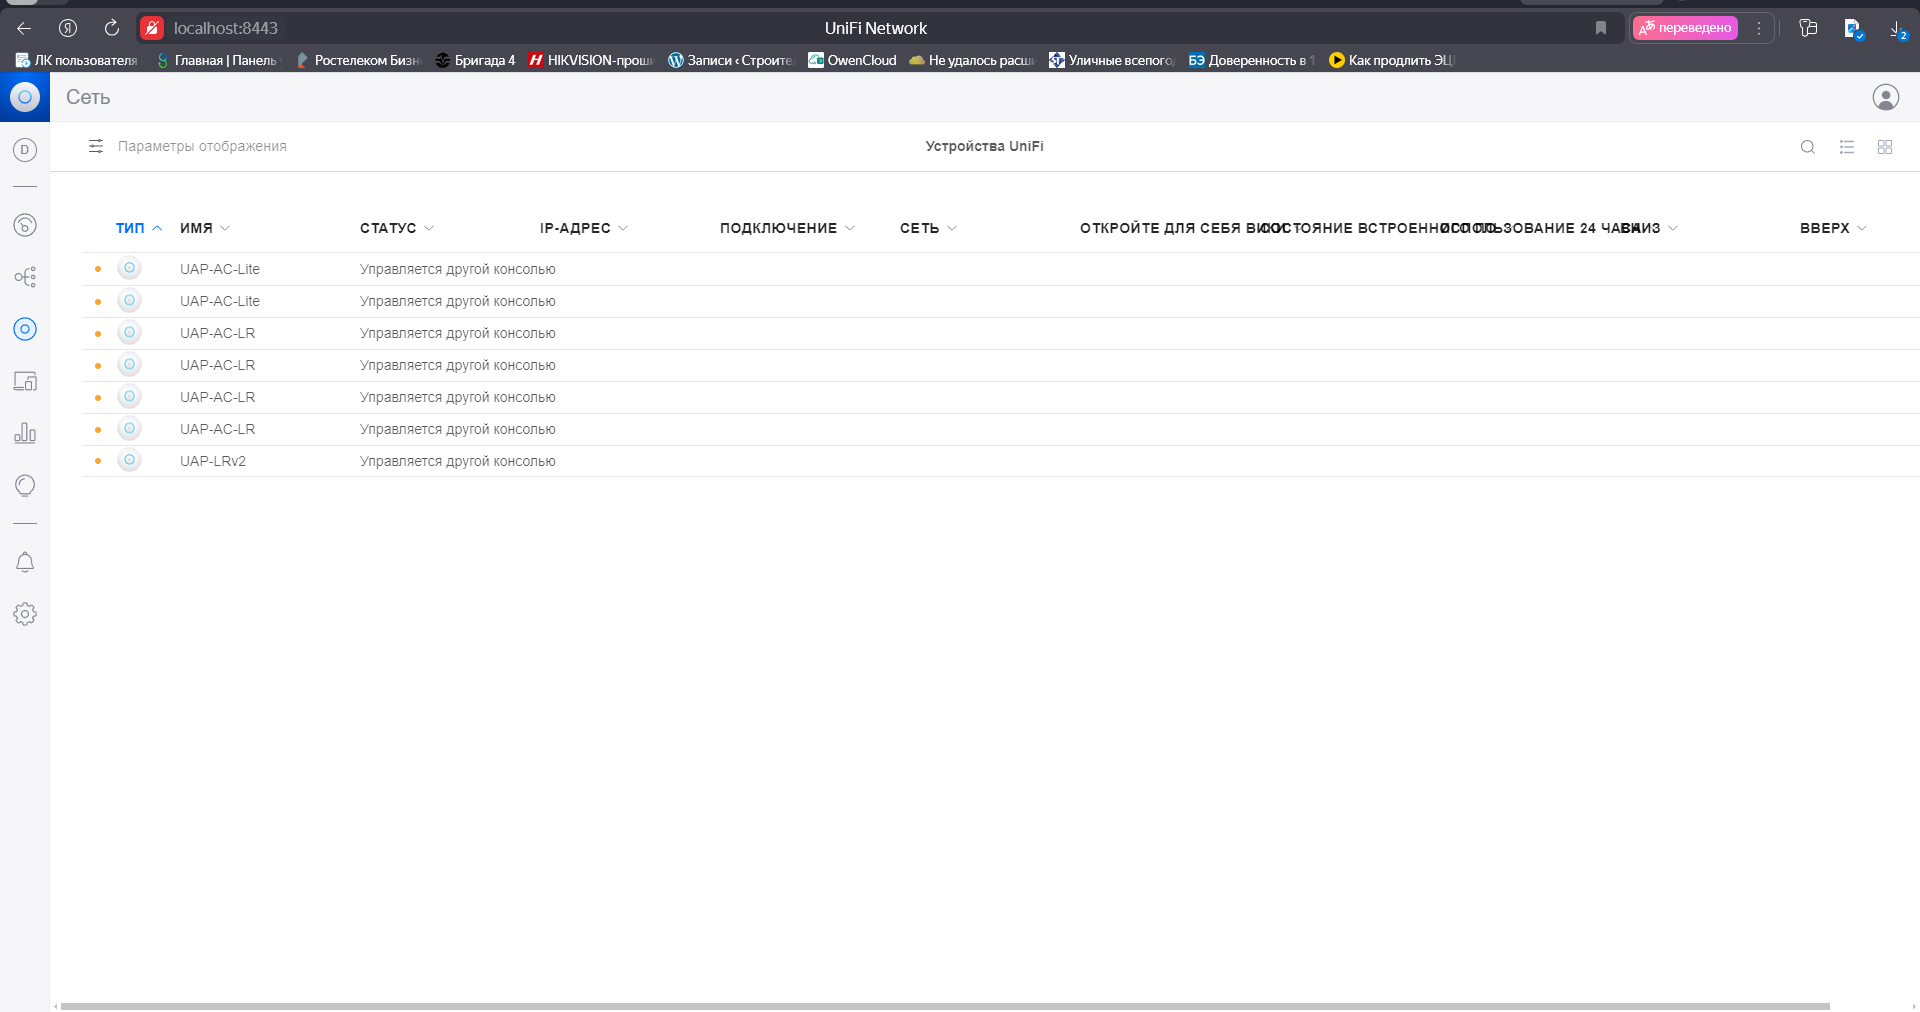Click the status text of the UAP-LRv2 row
Viewport: 1920px width, 1012px height.
pyautogui.click(x=457, y=461)
